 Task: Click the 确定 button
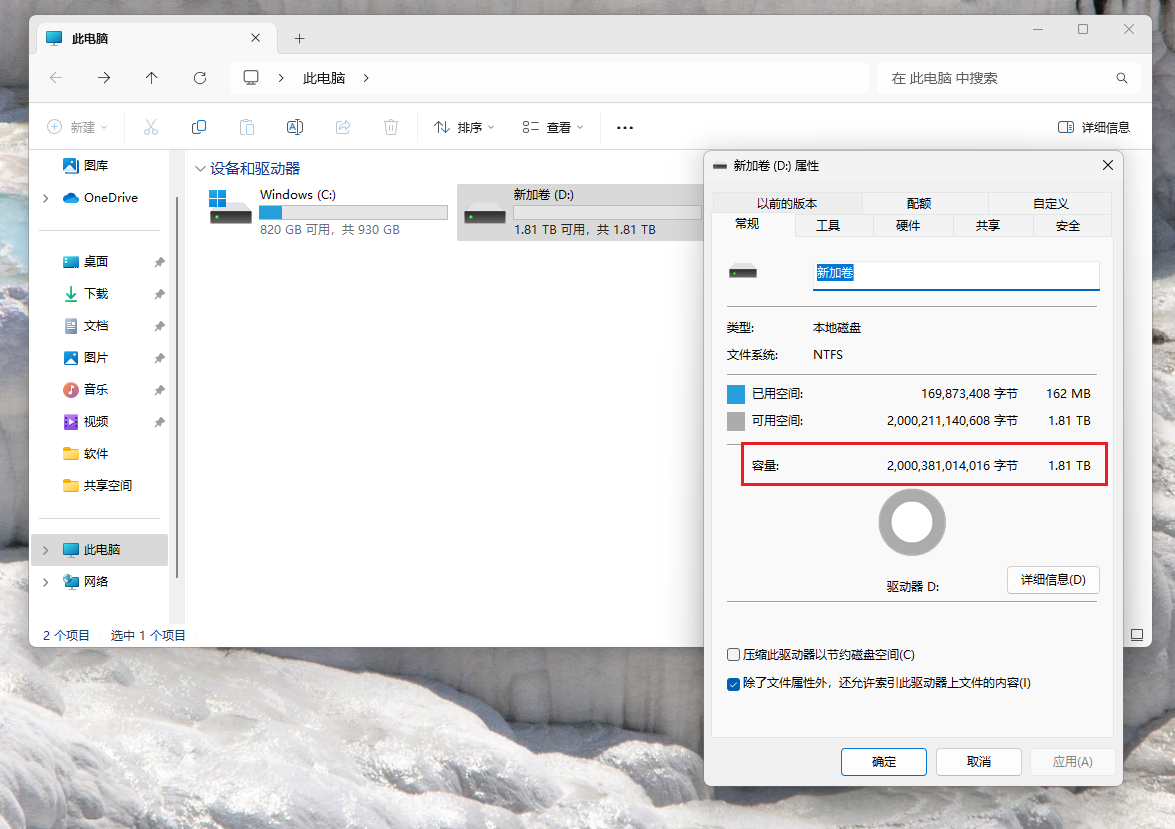884,762
